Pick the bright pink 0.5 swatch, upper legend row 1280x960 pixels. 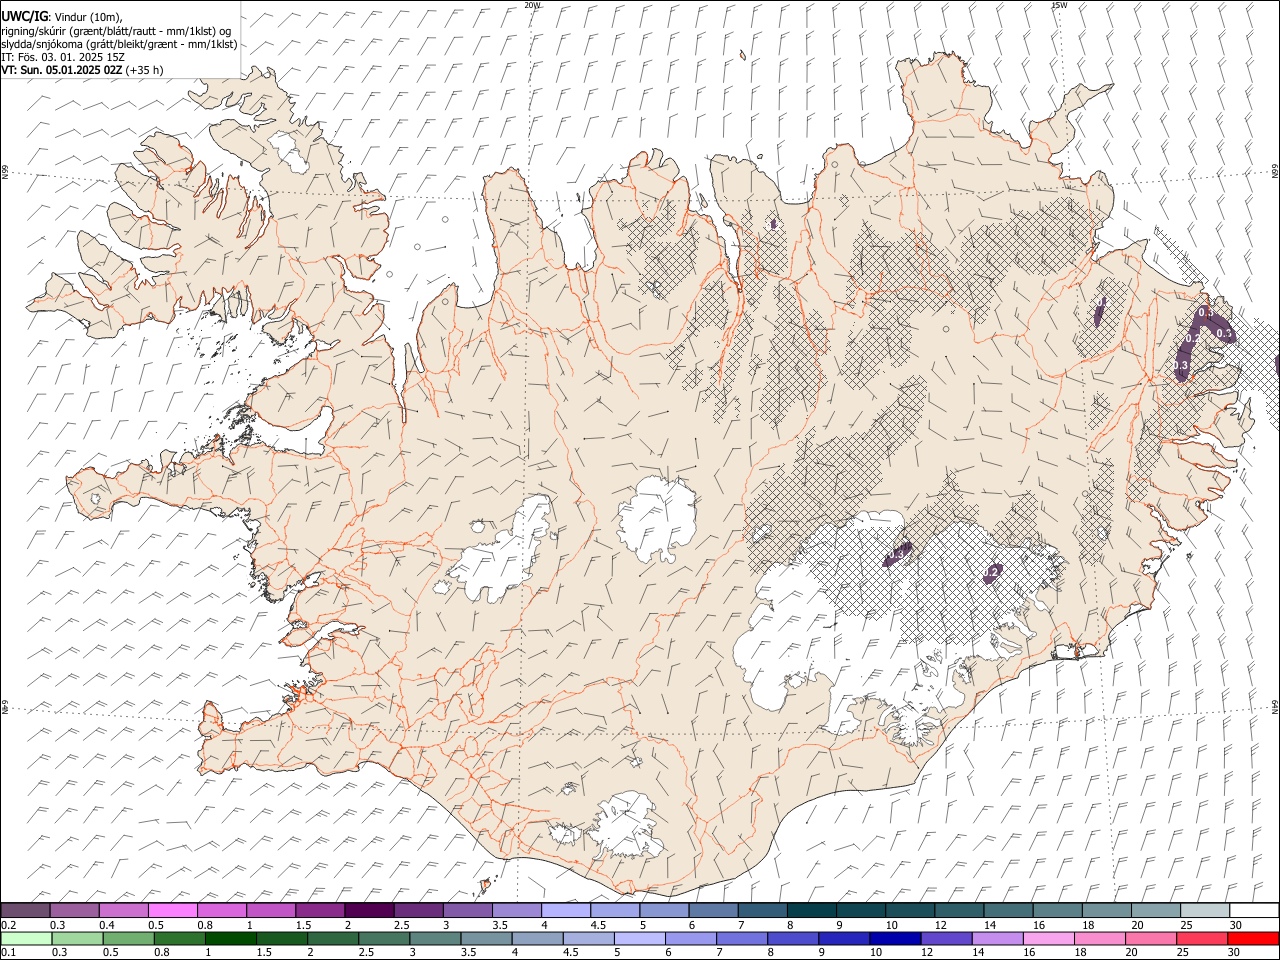tap(172, 911)
